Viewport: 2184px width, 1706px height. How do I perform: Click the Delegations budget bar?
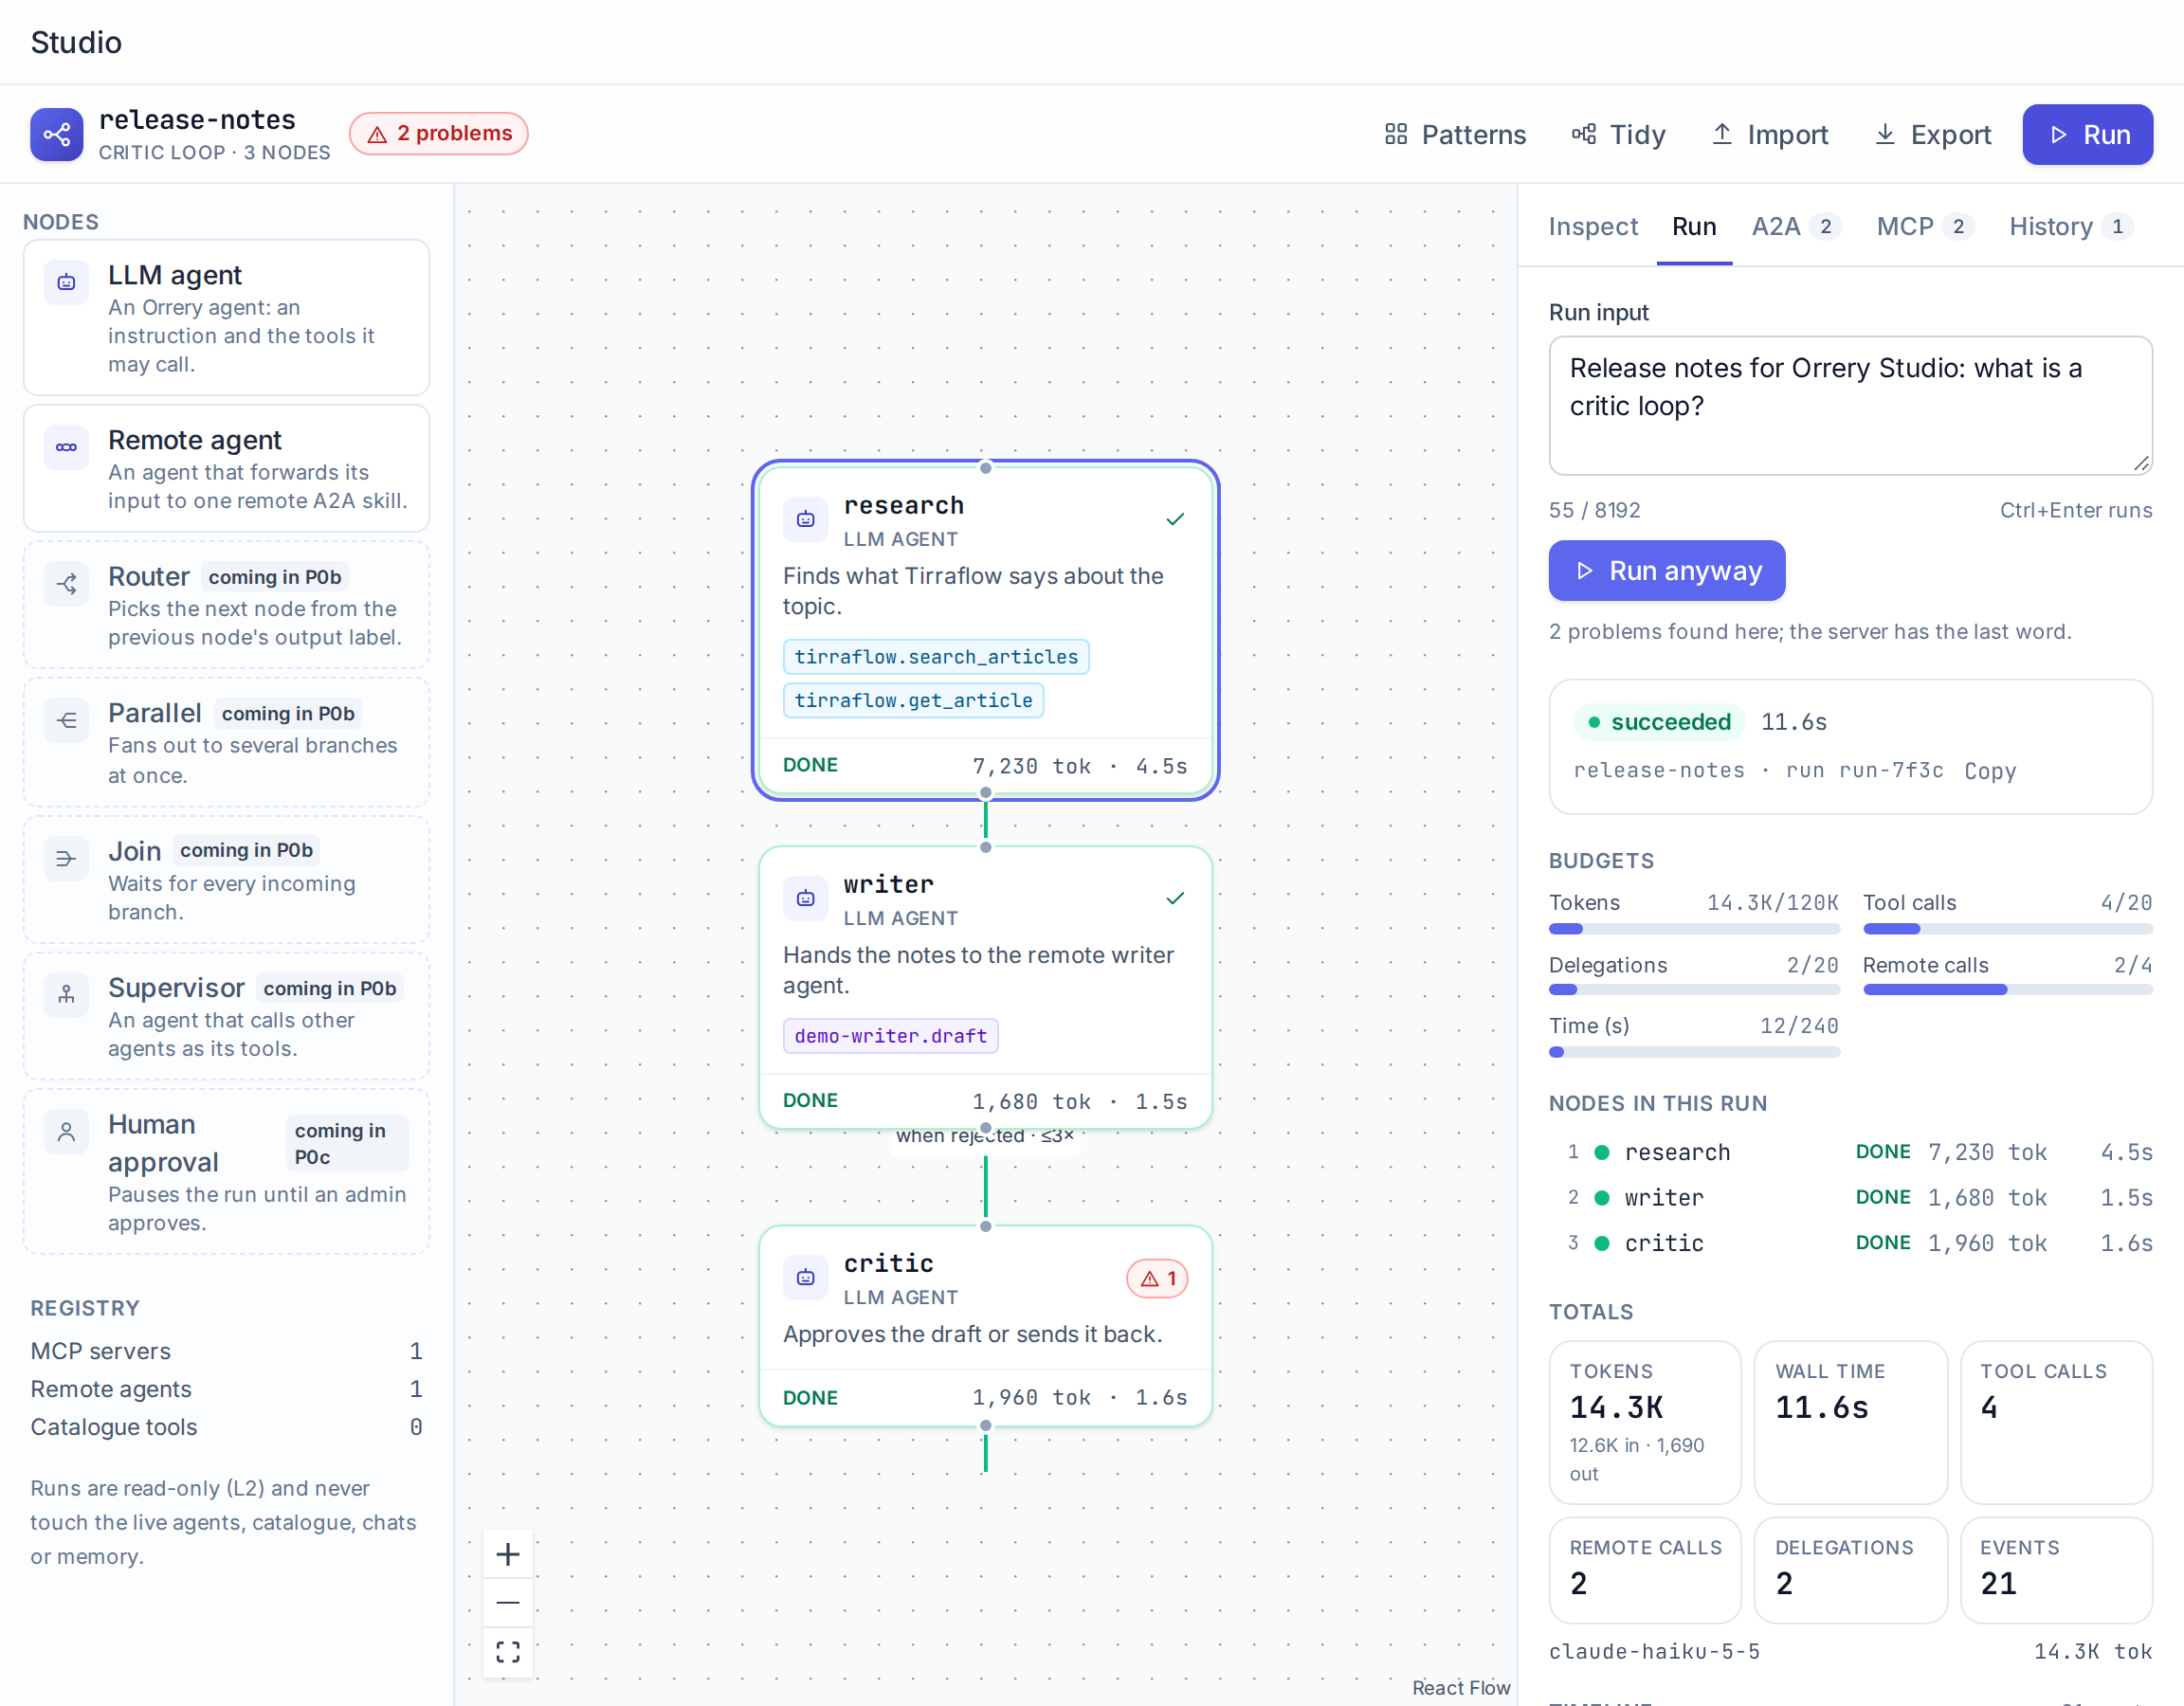[1694, 990]
